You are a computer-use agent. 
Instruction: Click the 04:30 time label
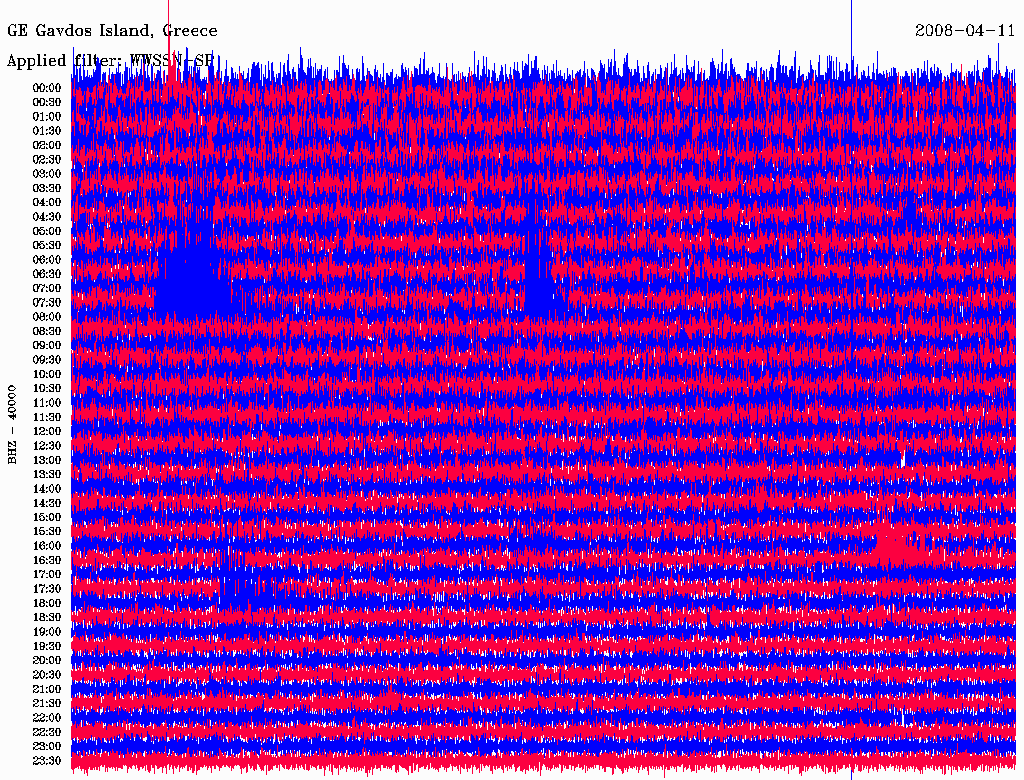(47, 217)
